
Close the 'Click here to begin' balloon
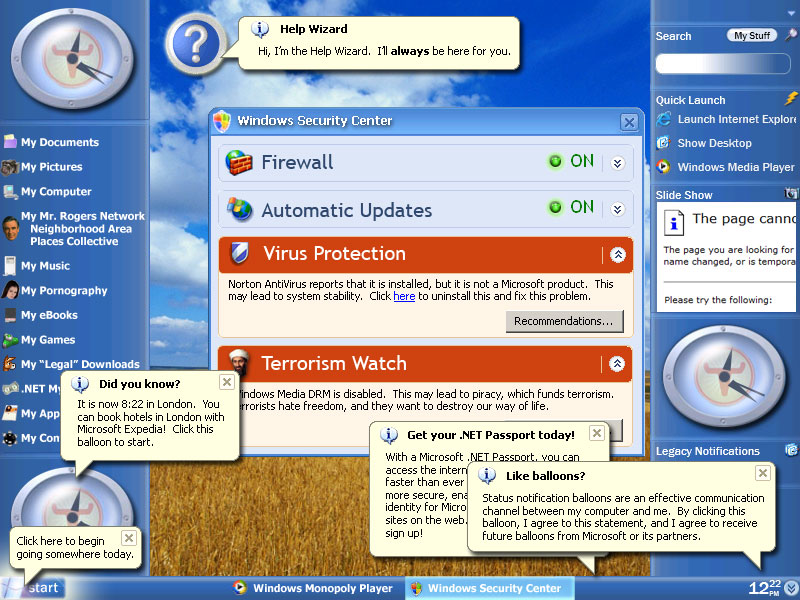click(x=129, y=538)
